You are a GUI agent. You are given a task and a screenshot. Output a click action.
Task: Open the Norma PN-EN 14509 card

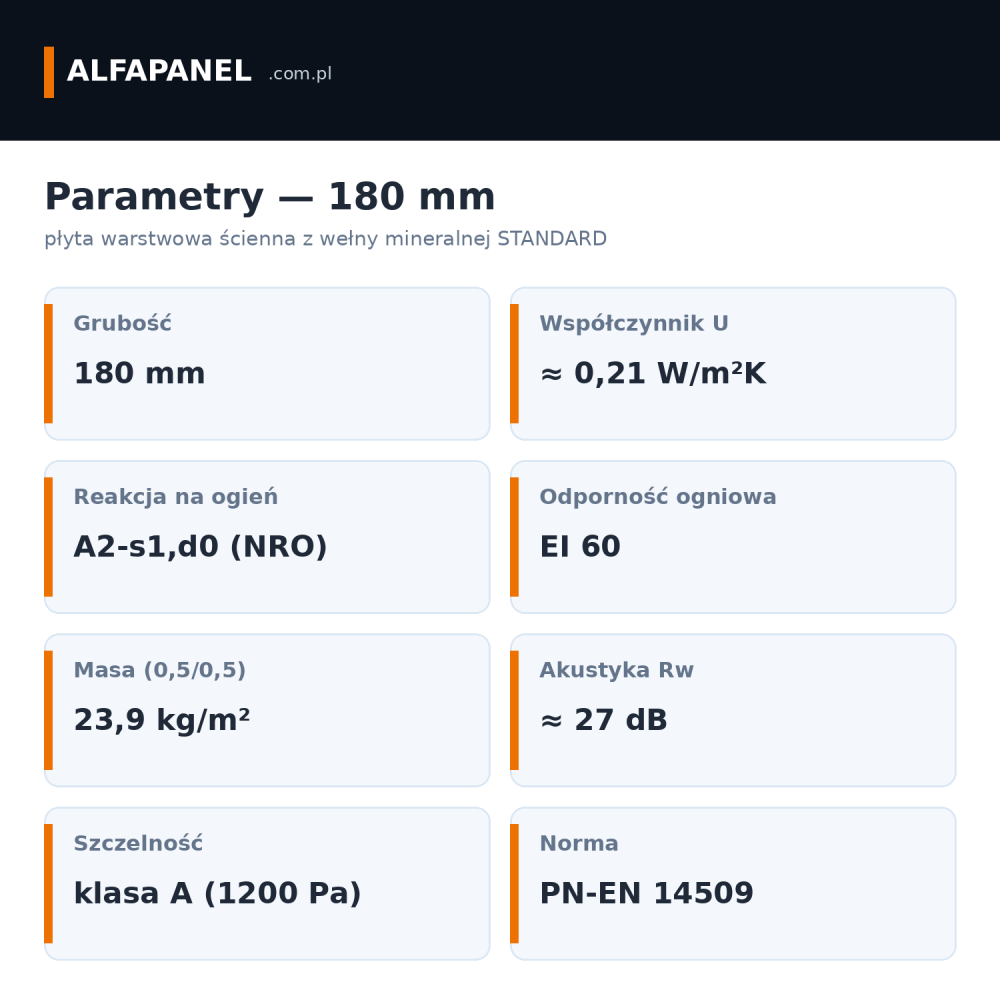733,883
